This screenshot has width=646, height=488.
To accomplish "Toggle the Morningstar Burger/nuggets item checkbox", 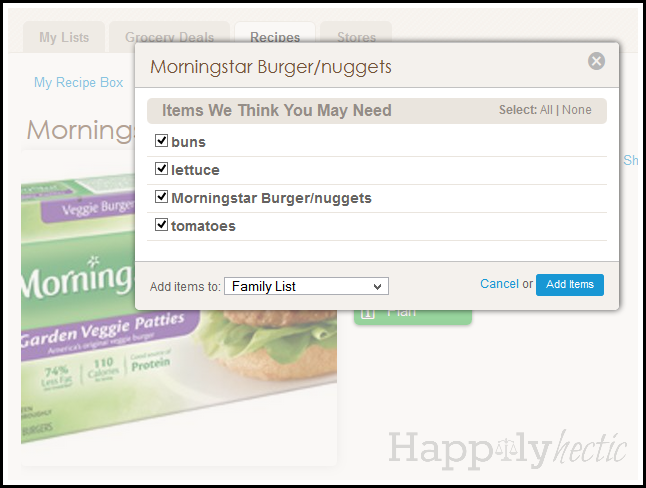I will coord(161,197).
